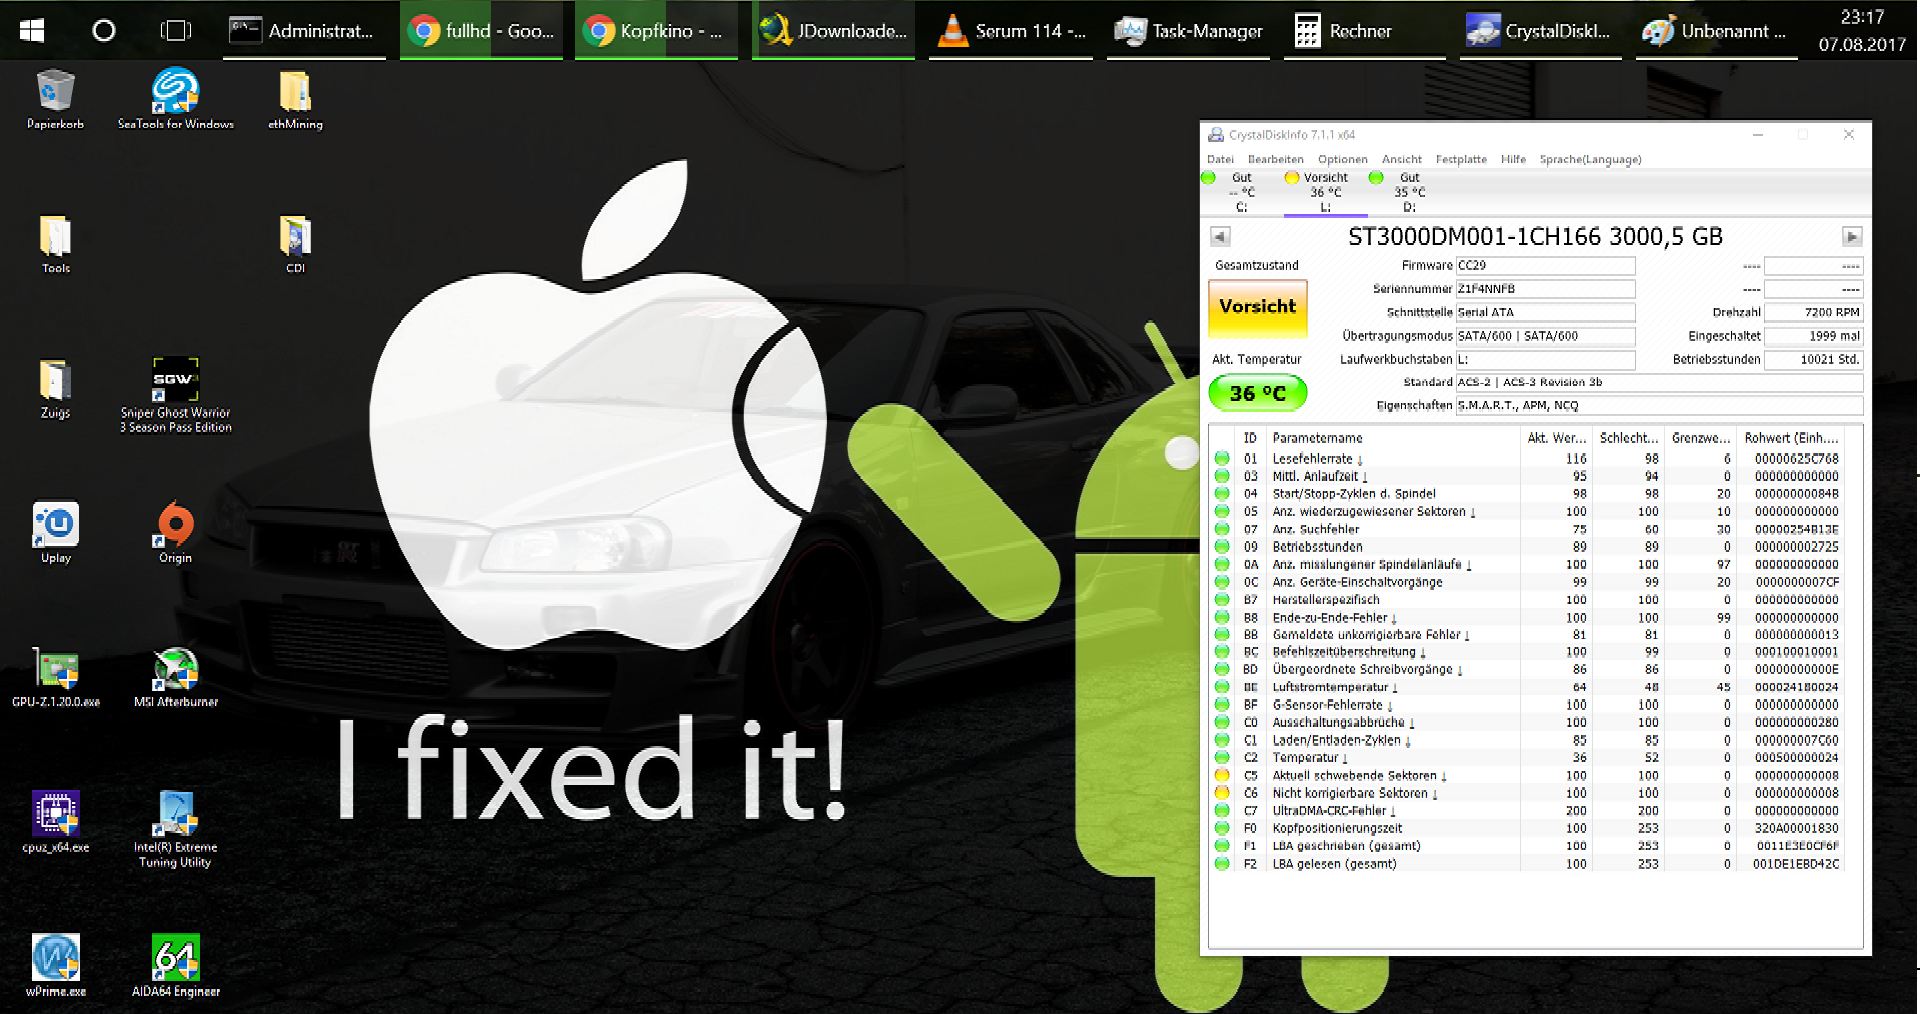Switch to Administrator command prompt in taskbar
Image resolution: width=1920 pixels, height=1014 pixels.
pyautogui.click(x=304, y=31)
